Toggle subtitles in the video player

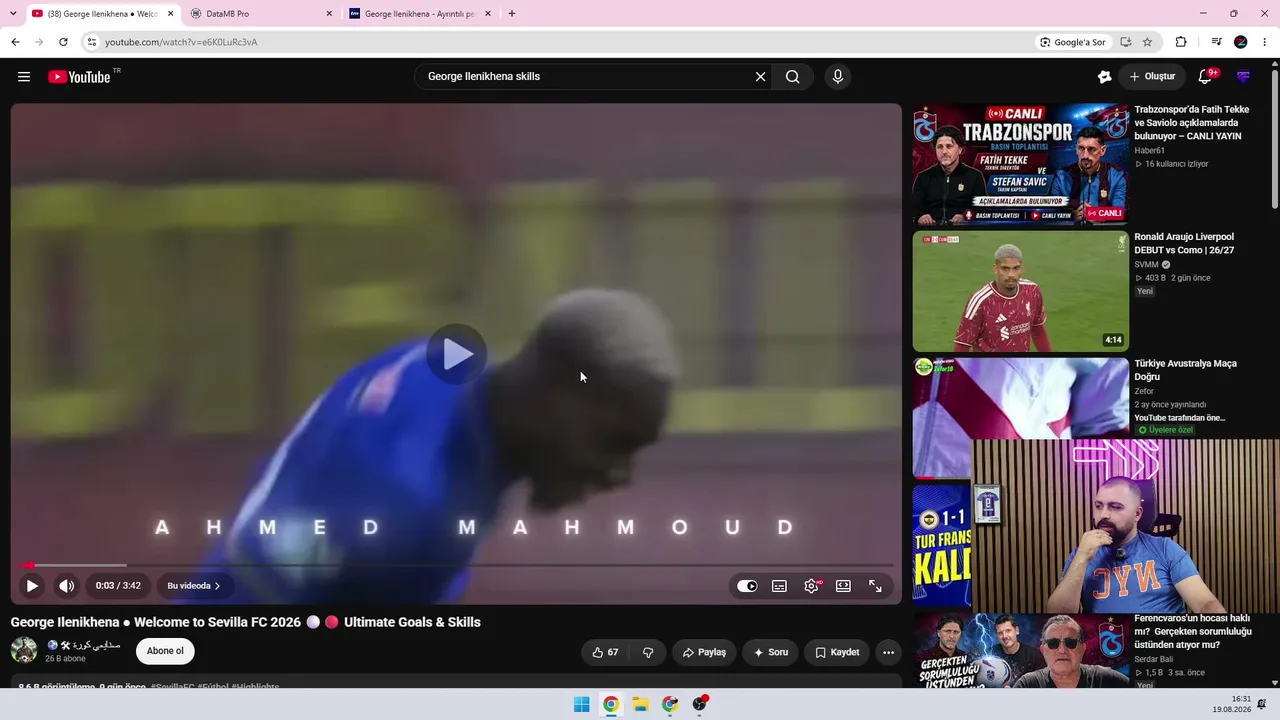(x=779, y=586)
